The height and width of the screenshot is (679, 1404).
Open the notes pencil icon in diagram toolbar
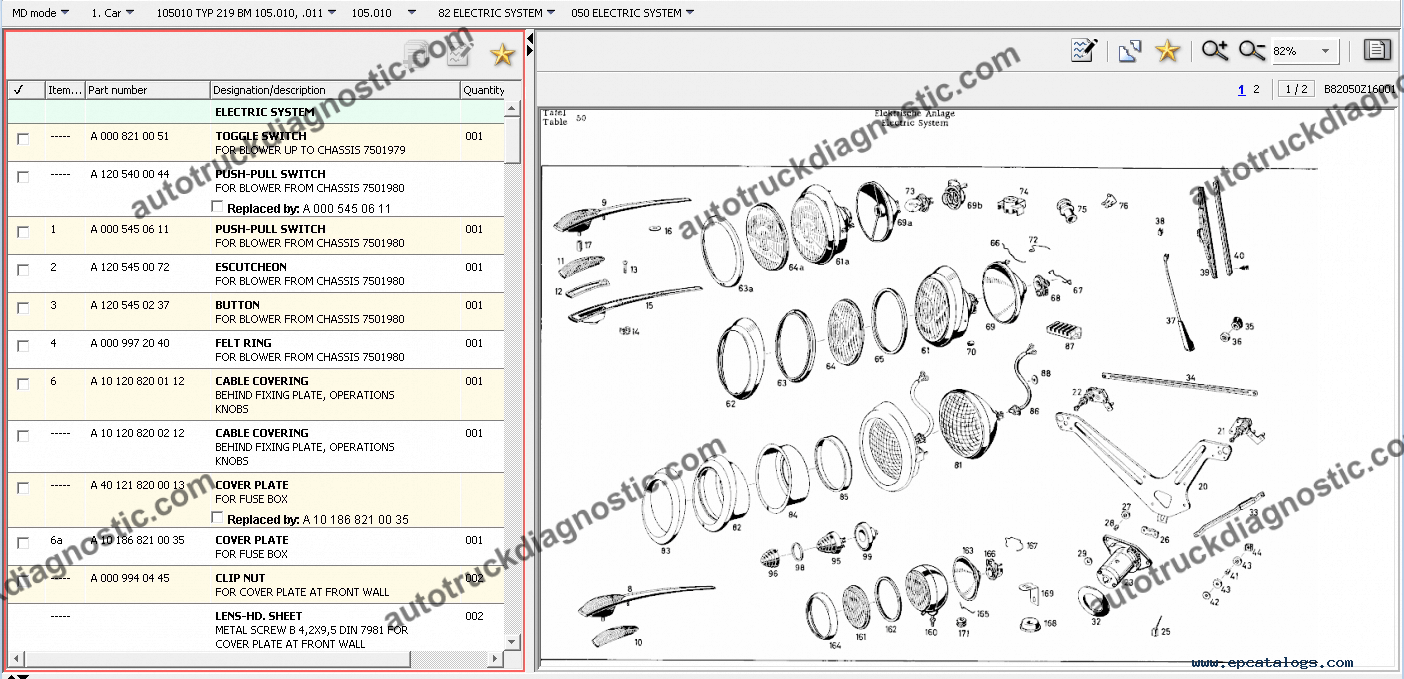pyautogui.click(x=1084, y=51)
